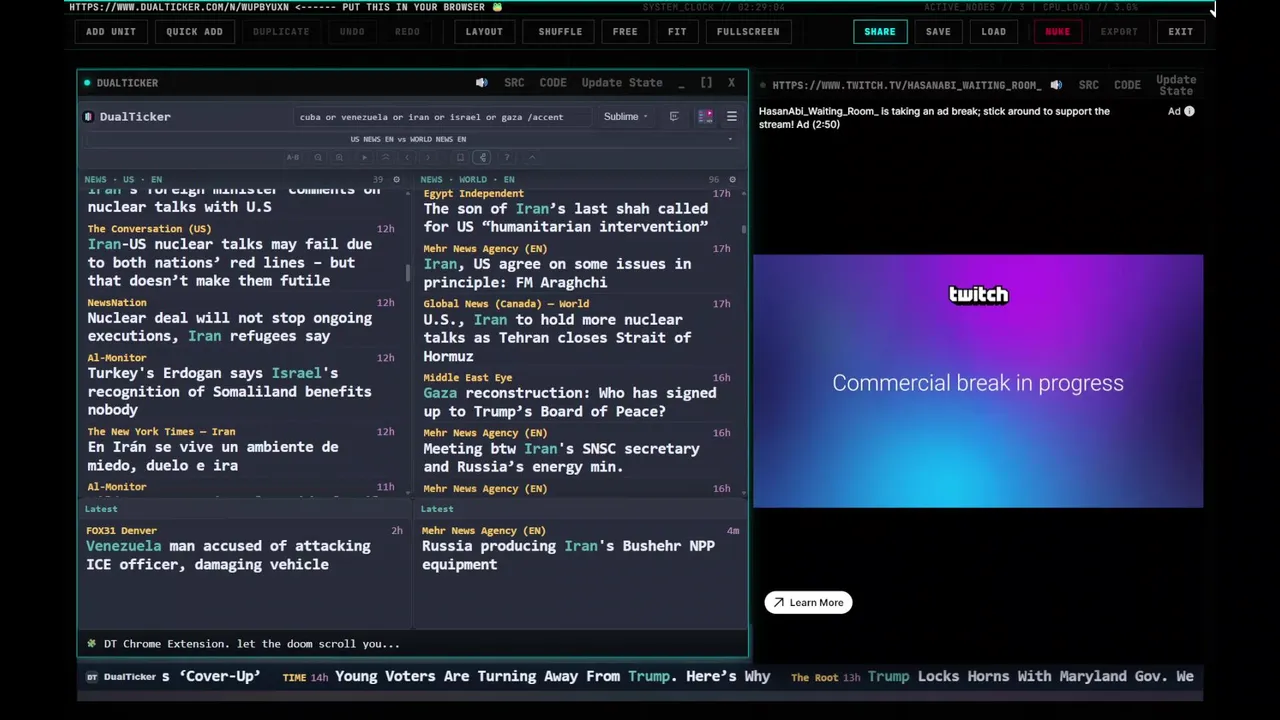
Task: Click the colorful layout grid icon
Action: (x=705, y=117)
